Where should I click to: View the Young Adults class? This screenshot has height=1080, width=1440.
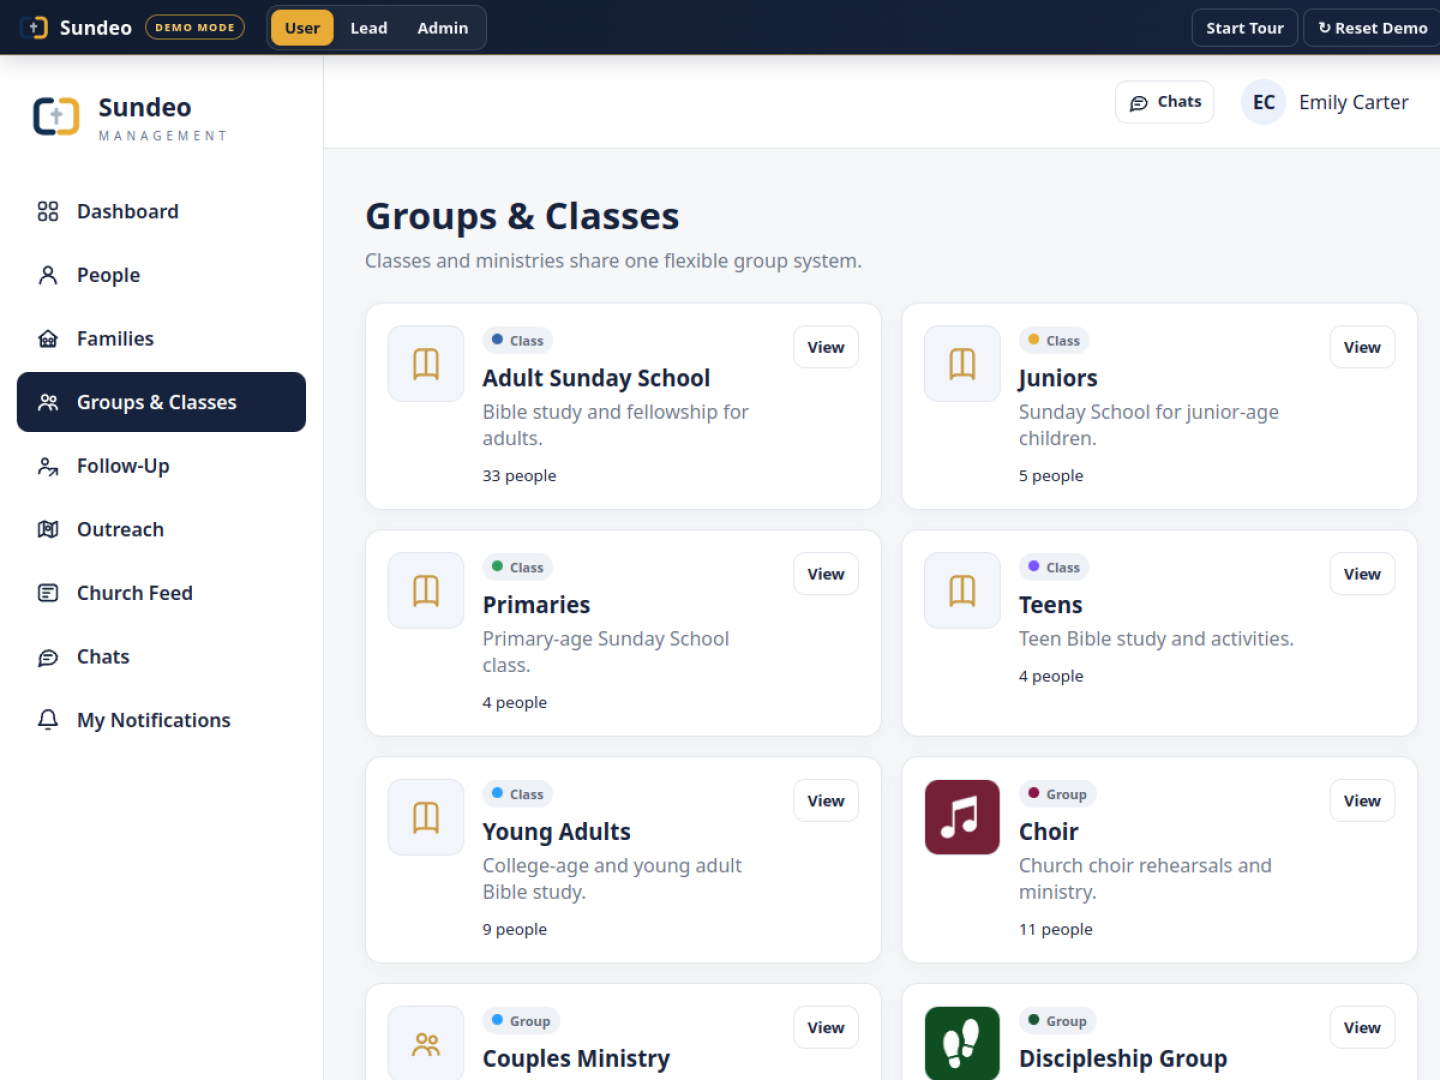click(x=826, y=801)
